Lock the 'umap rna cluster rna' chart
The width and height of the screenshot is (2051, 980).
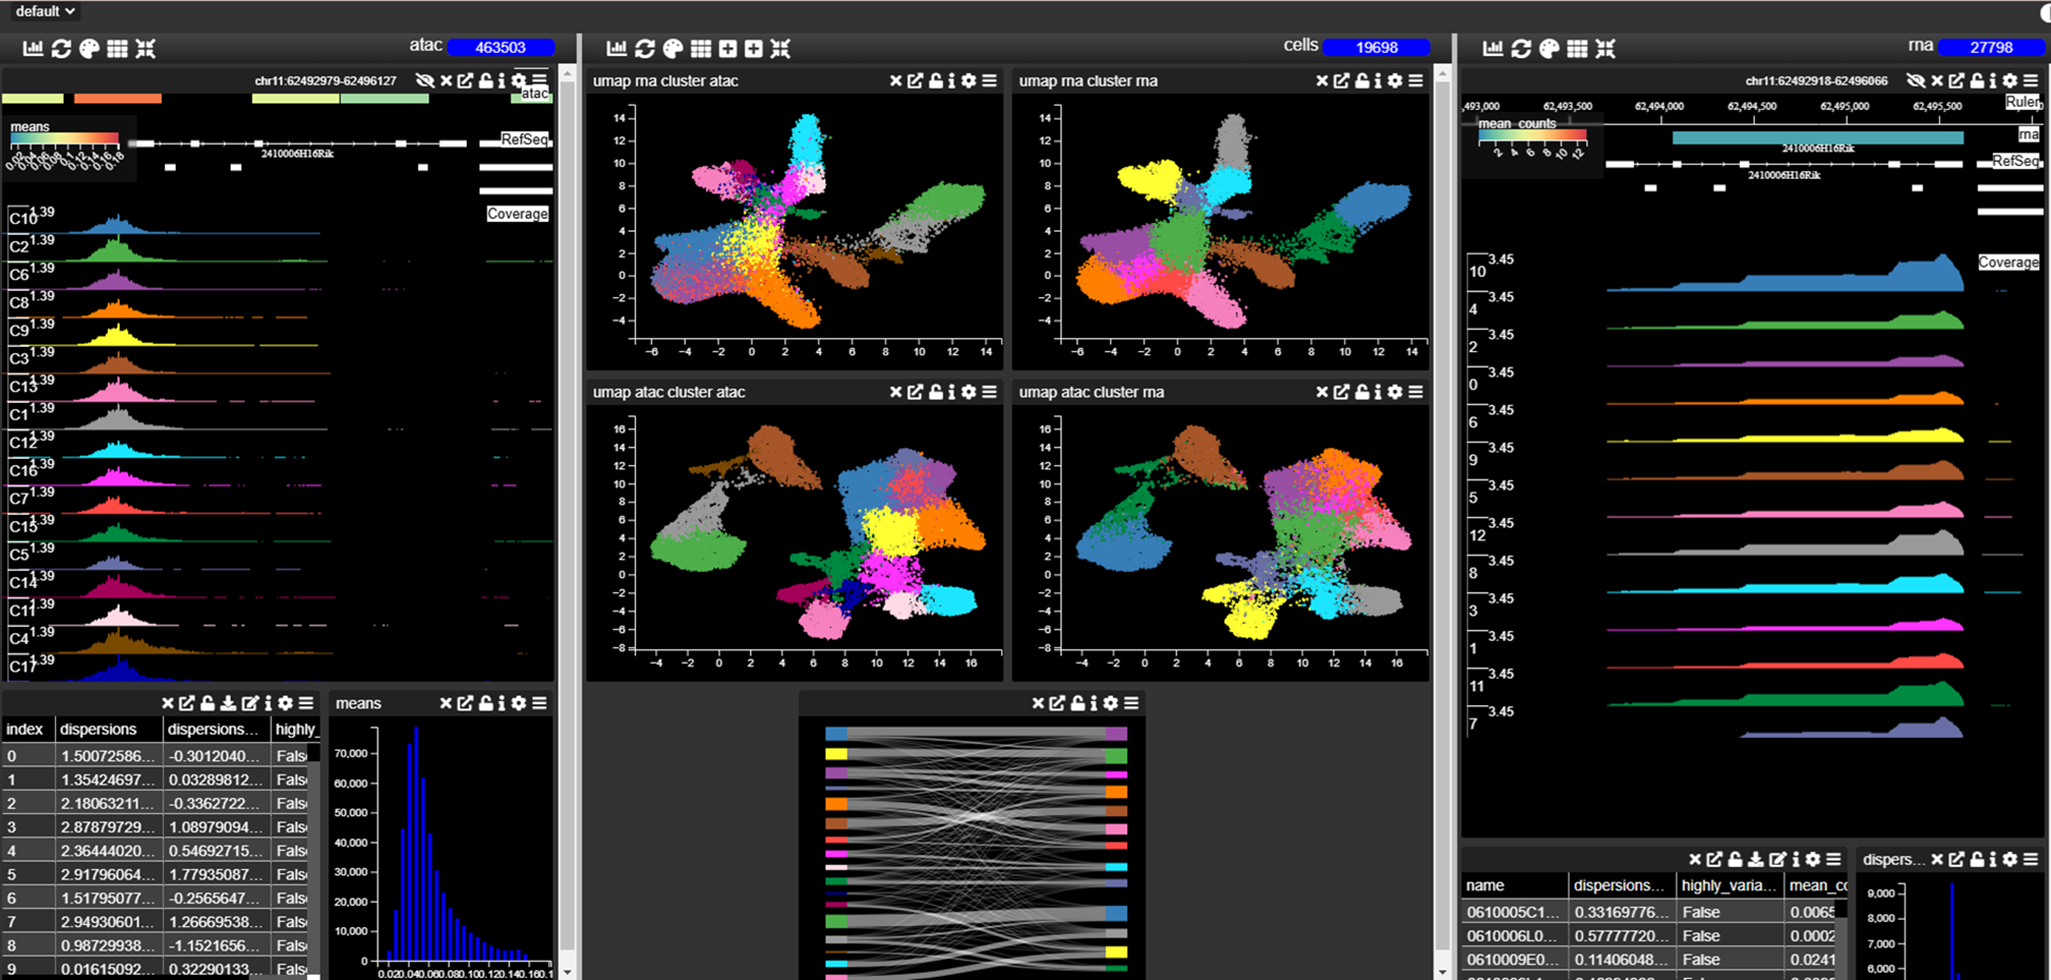(1363, 81)
